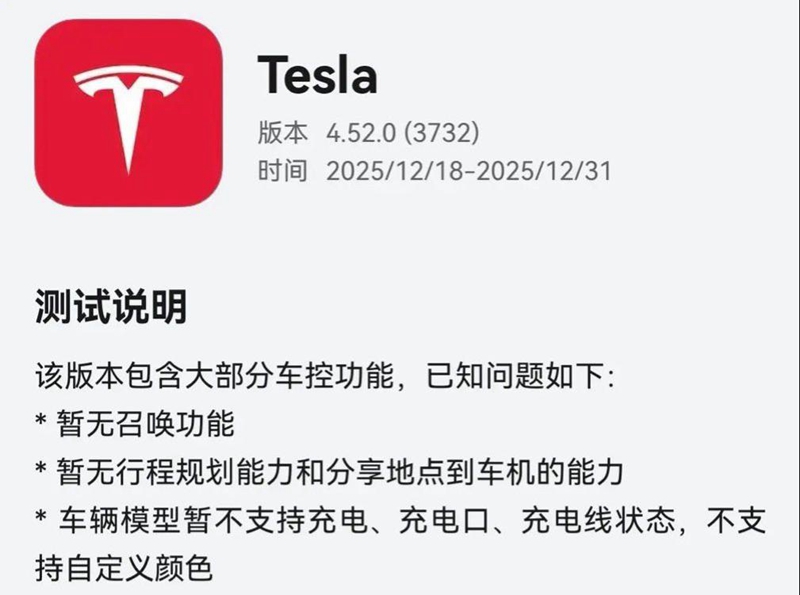Click the build number (3732)
Screen dimensions: 800x595
click(x=441, y=131)
